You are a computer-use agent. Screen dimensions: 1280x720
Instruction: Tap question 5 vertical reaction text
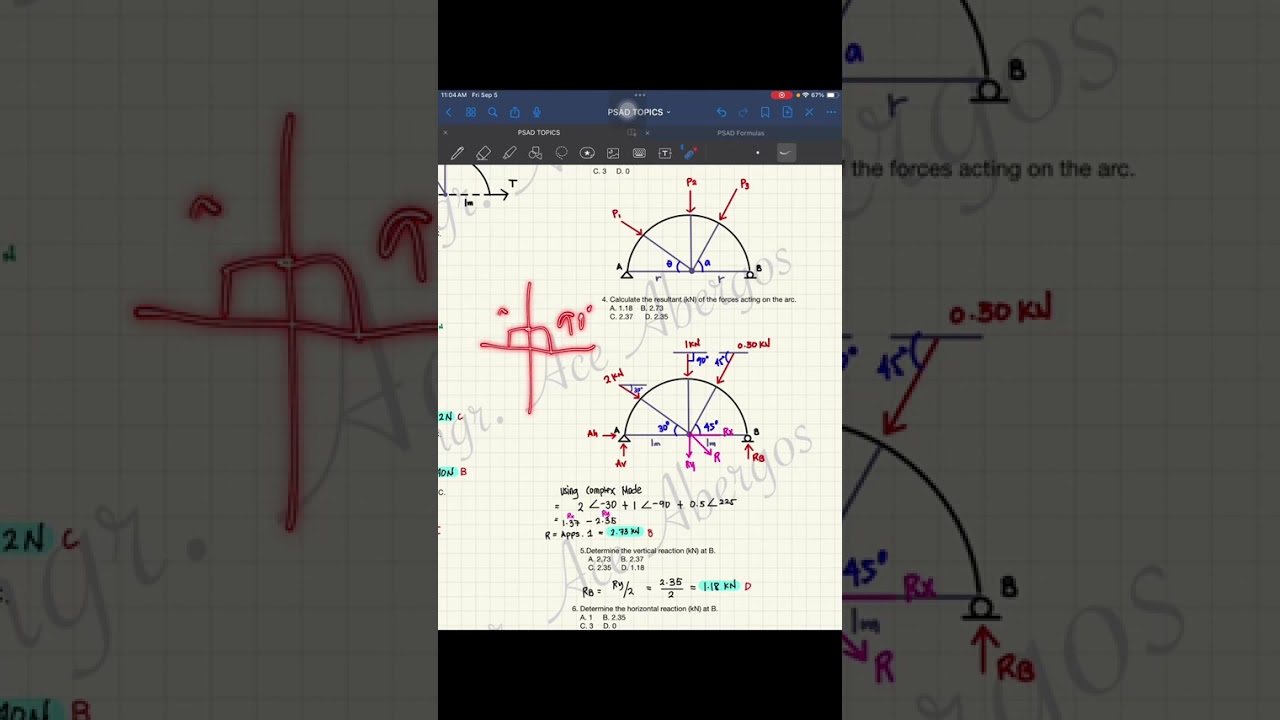click(x=648, y=551)
